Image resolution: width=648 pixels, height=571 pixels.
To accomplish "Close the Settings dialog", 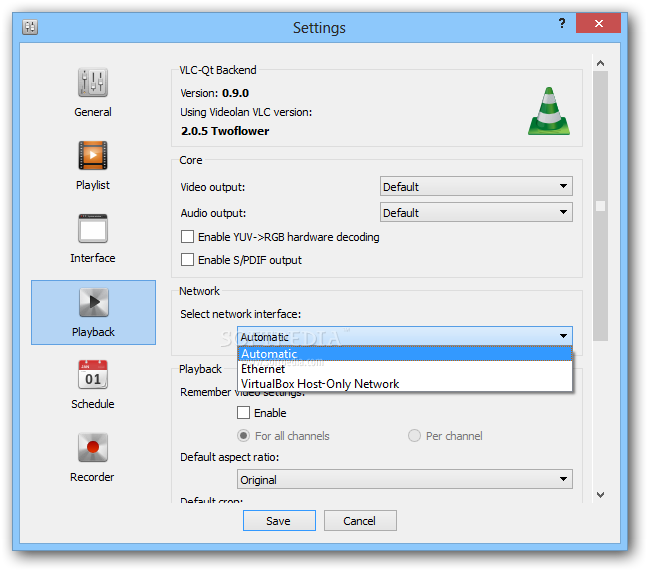I will click(598, 23).
